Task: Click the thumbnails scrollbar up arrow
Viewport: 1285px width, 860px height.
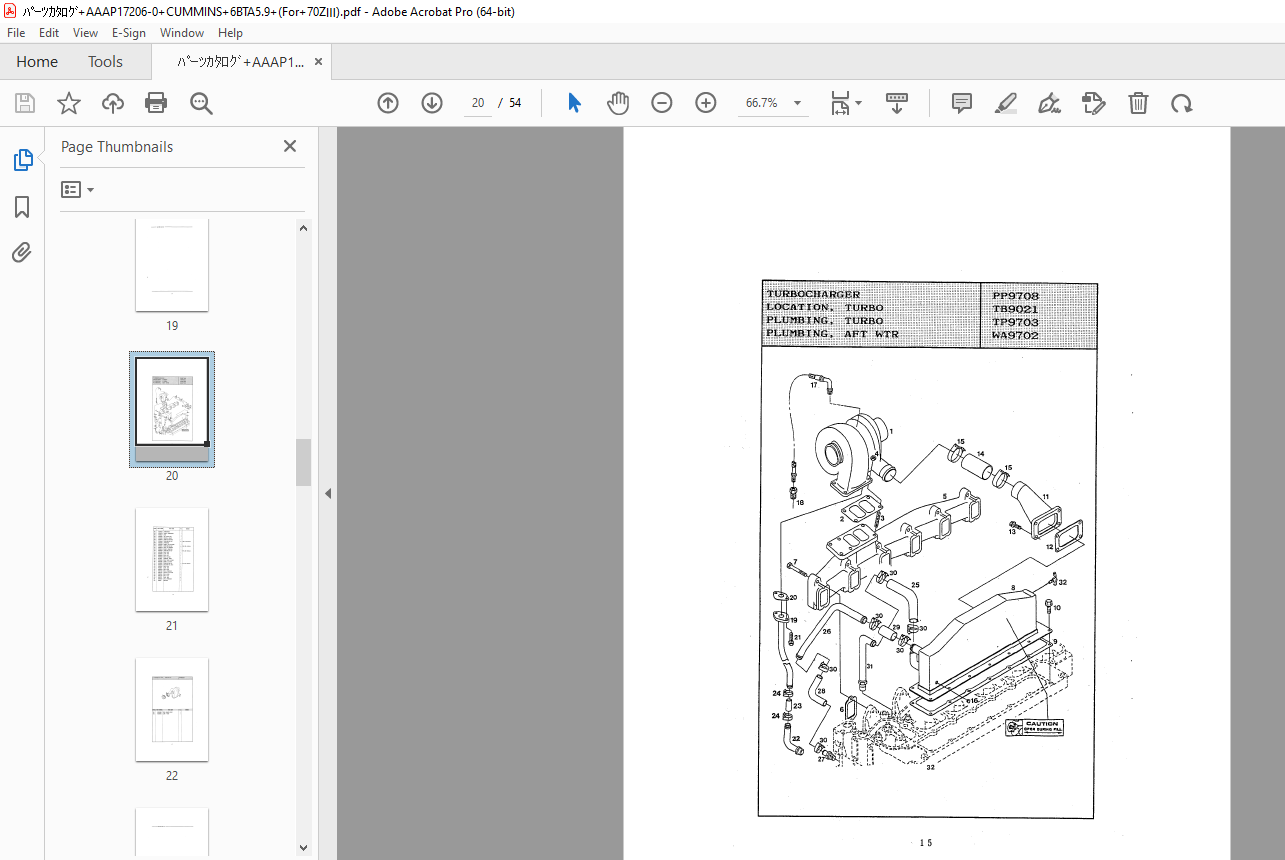Action: tap(304, 228)
